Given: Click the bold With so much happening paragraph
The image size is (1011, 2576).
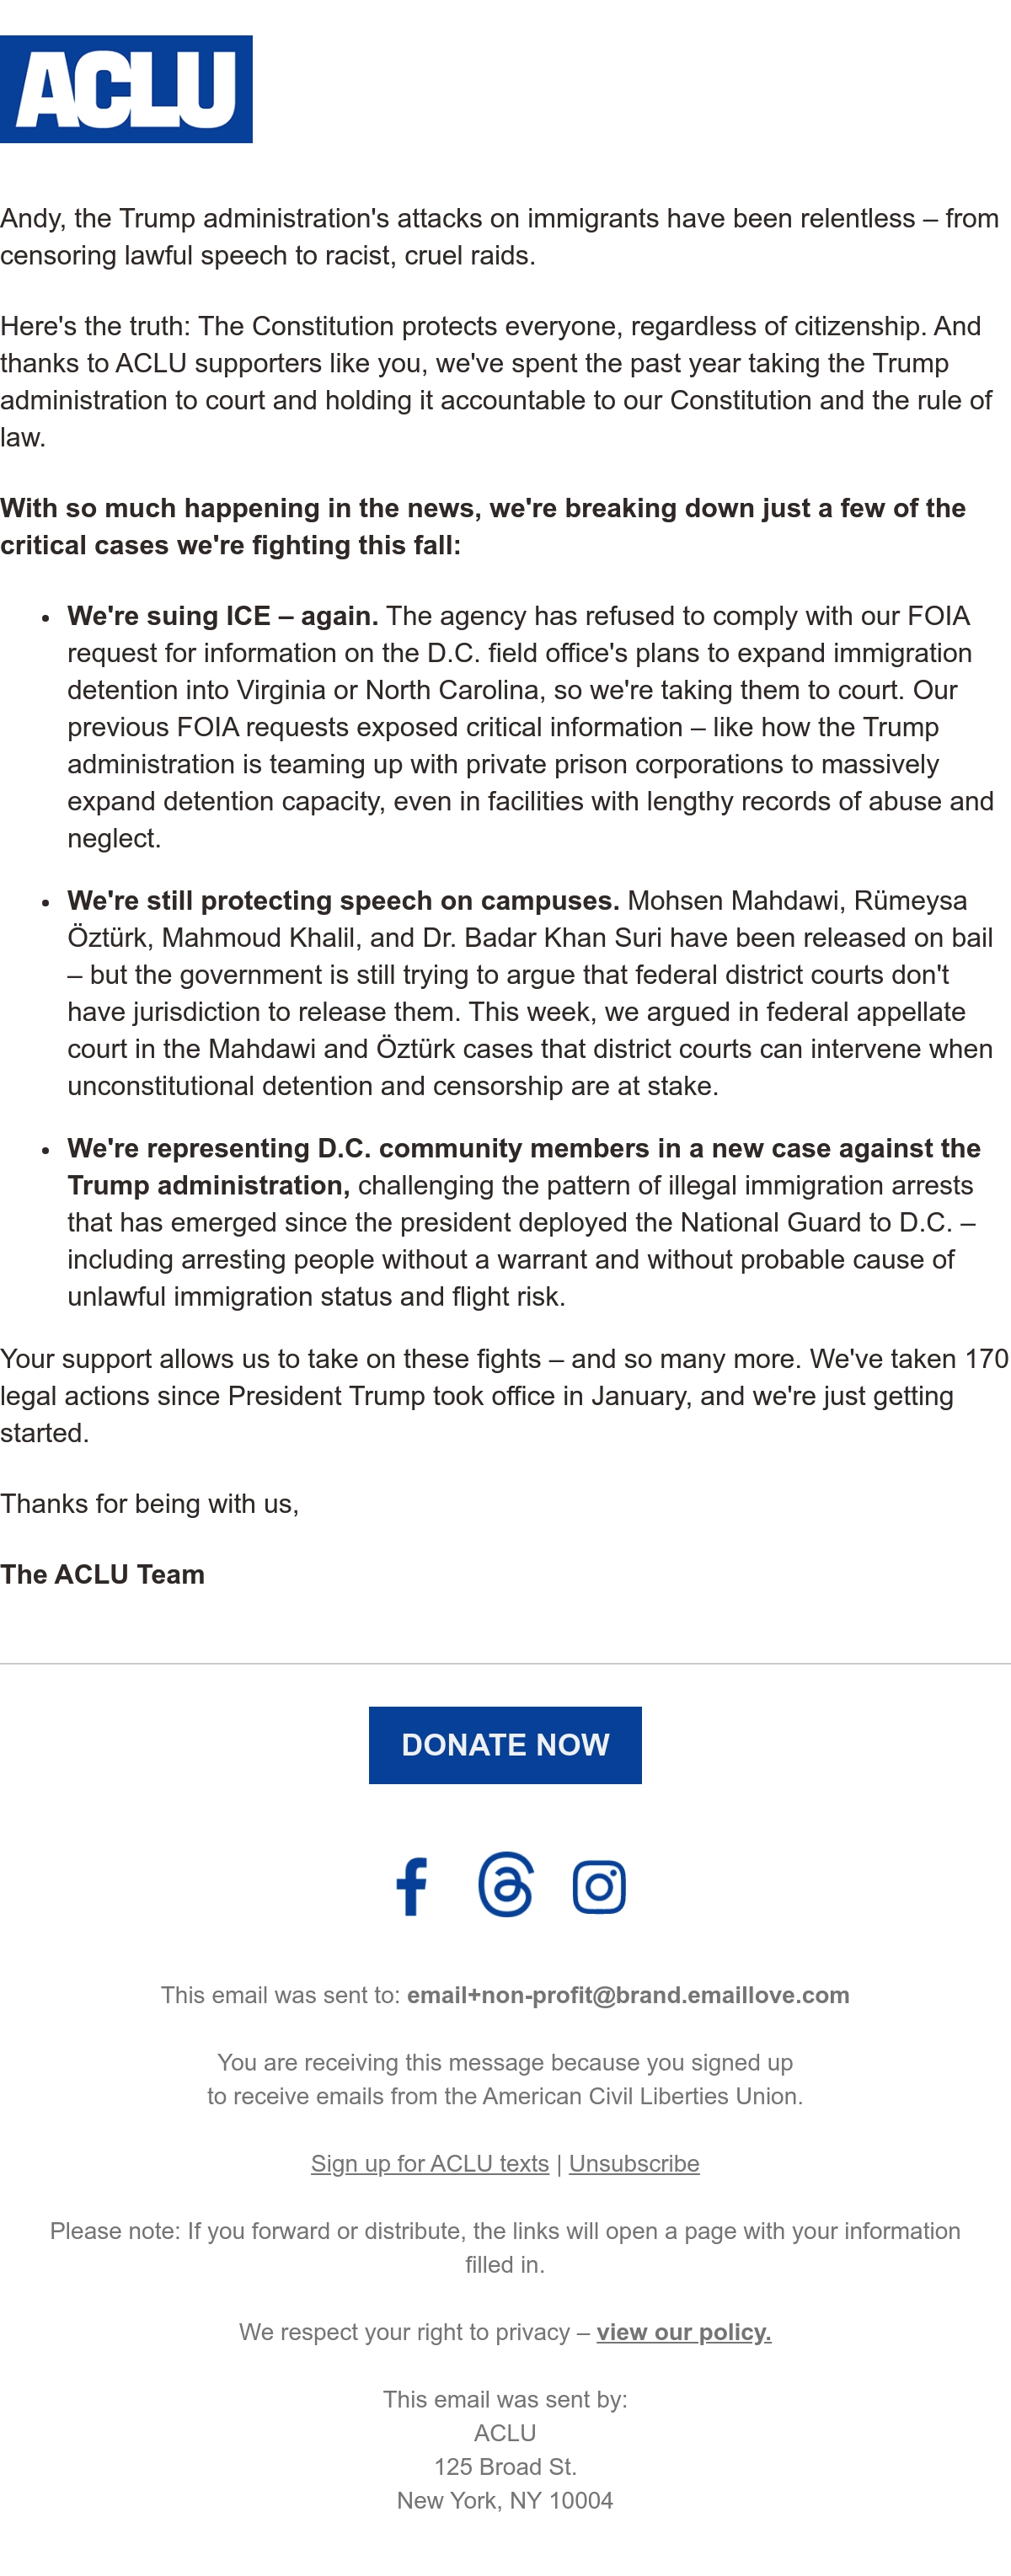Looking at the screenshot, I should click(x=483, y=527).
